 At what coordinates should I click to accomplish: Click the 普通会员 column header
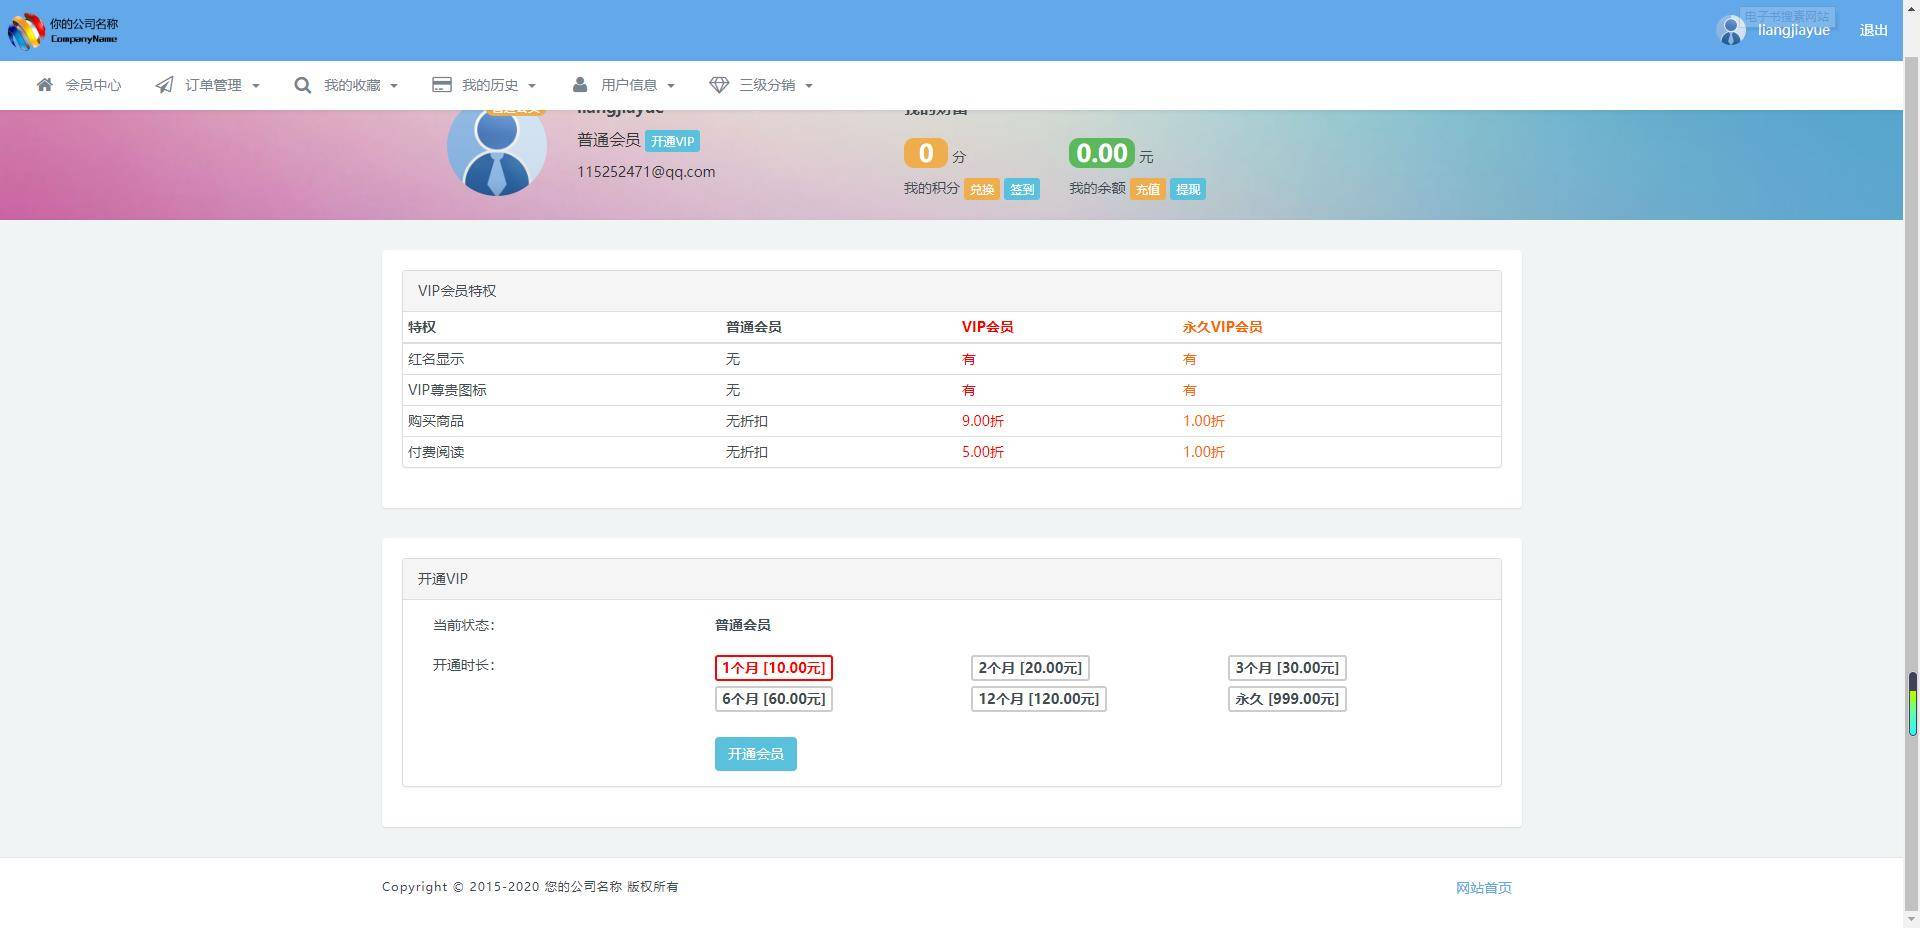(x=753, y=327)
